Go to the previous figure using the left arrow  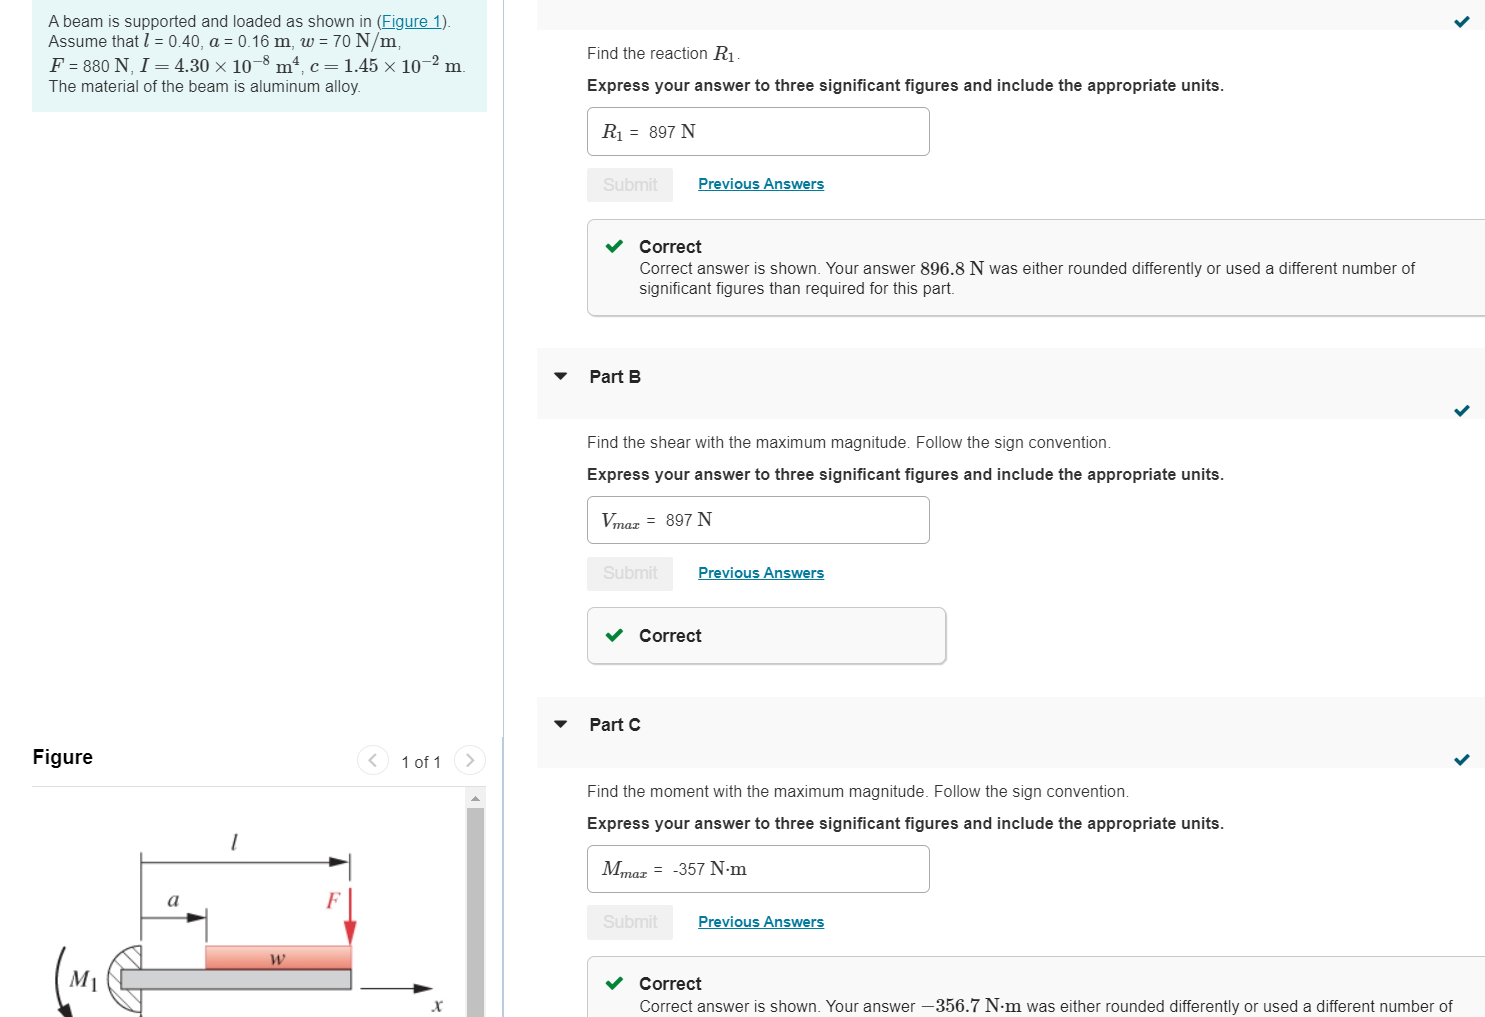373,761
